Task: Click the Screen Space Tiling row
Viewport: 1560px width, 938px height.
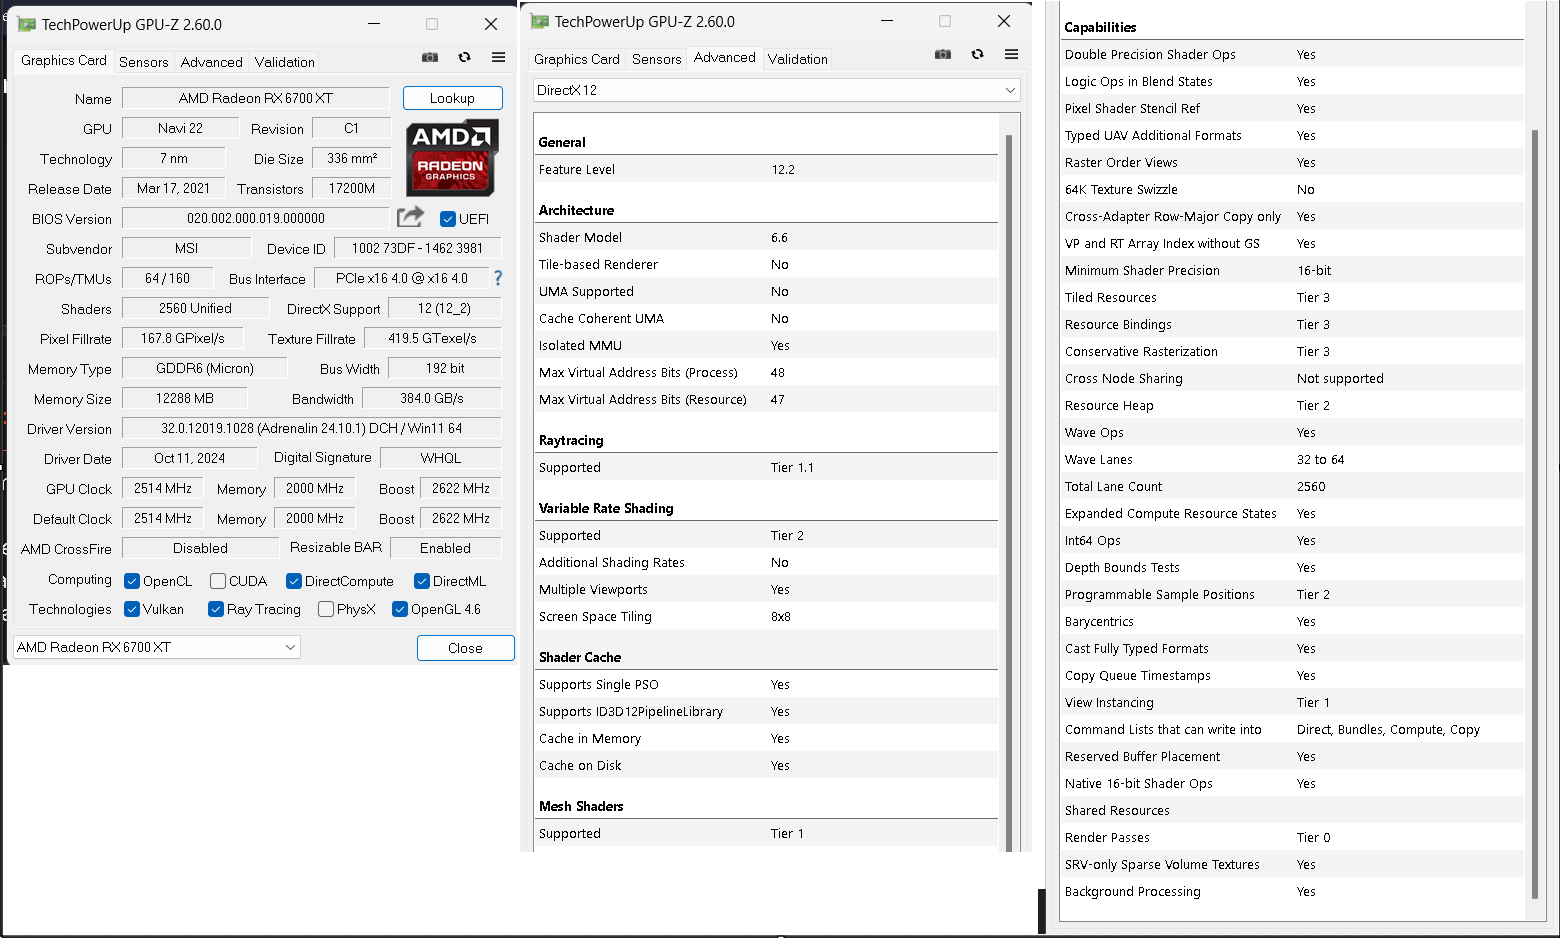Action: click(766, 616)
